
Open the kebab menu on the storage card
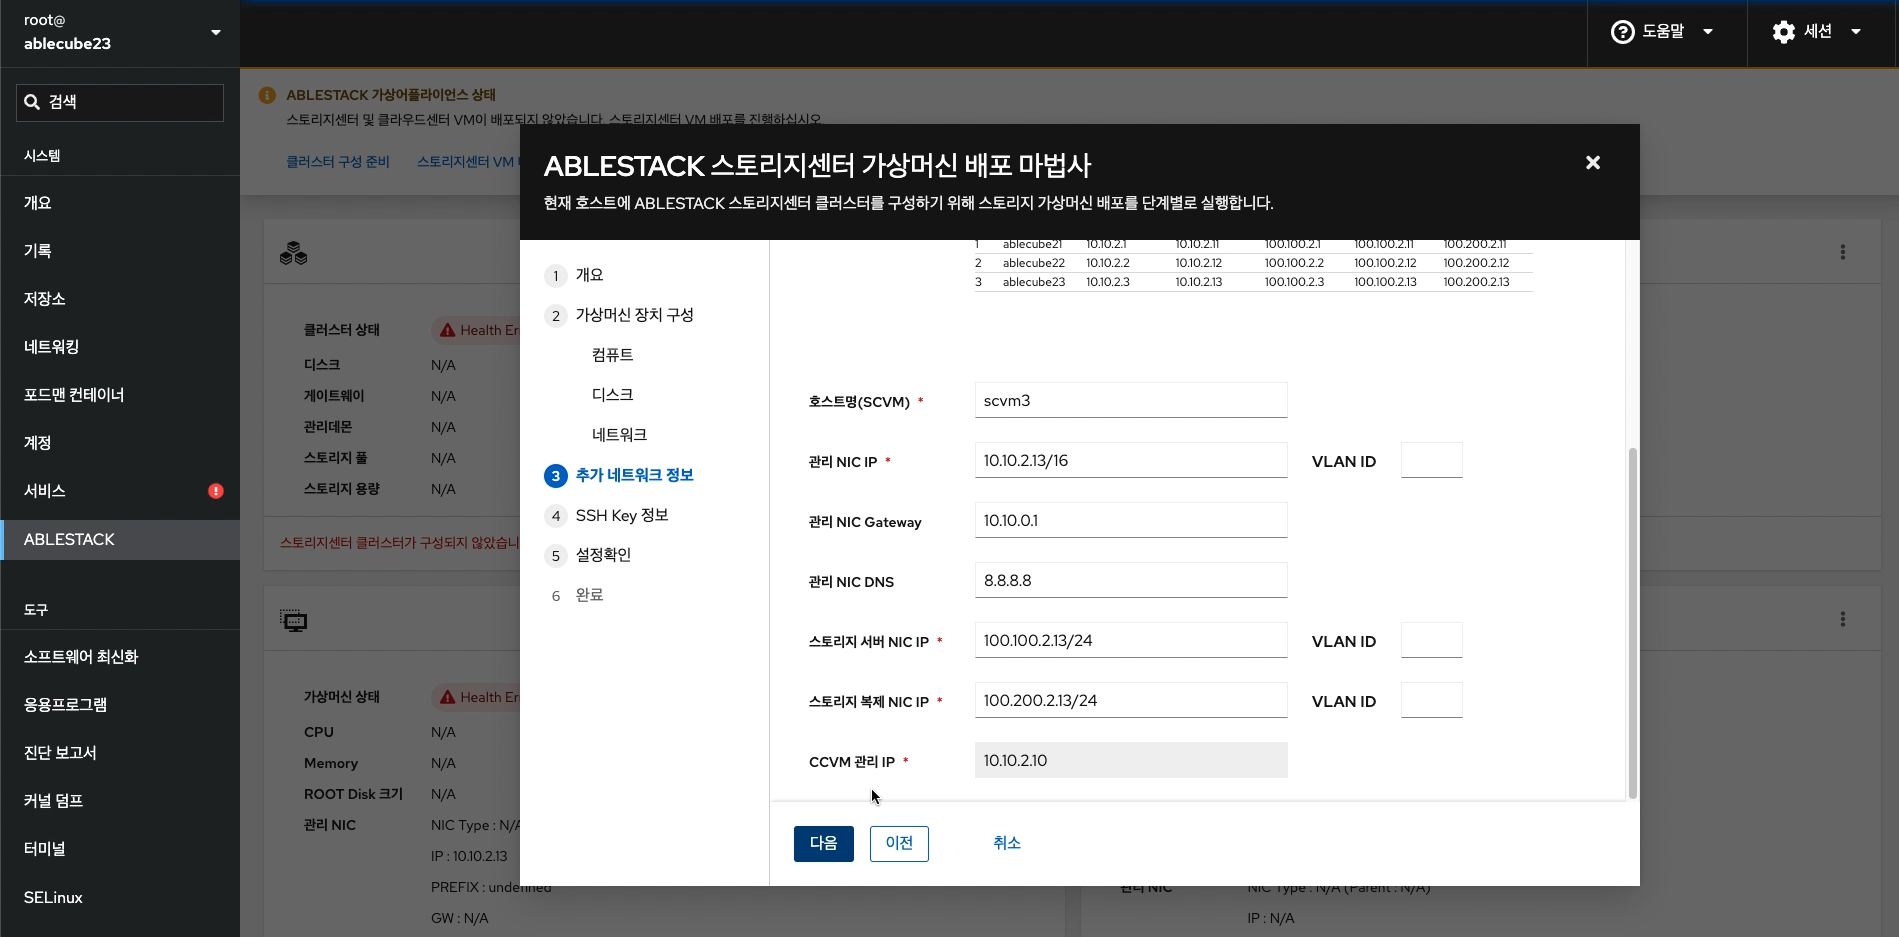[1843, 252]
